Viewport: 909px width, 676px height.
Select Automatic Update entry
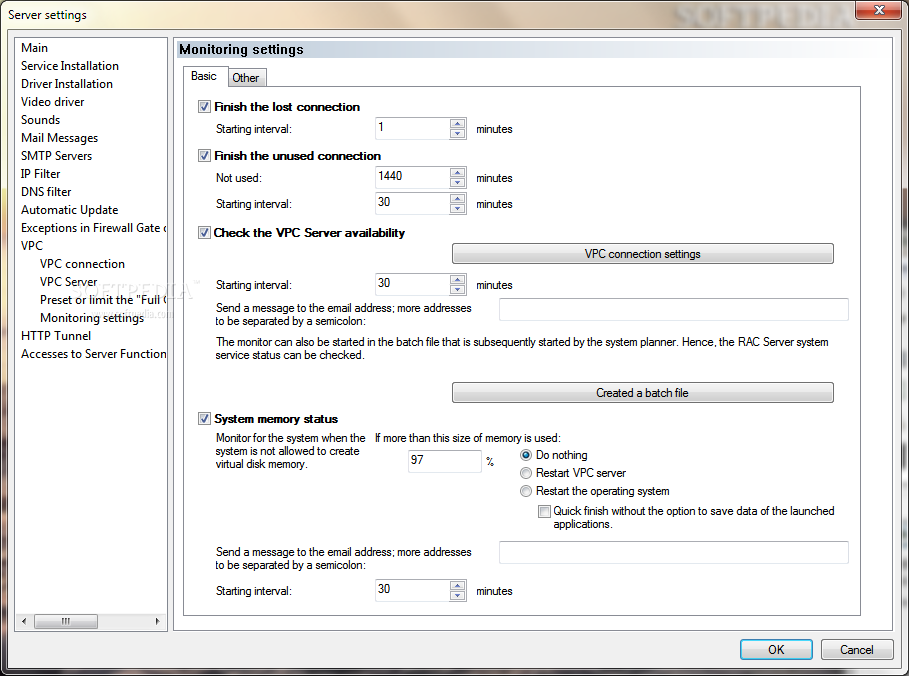pos(70,210)
